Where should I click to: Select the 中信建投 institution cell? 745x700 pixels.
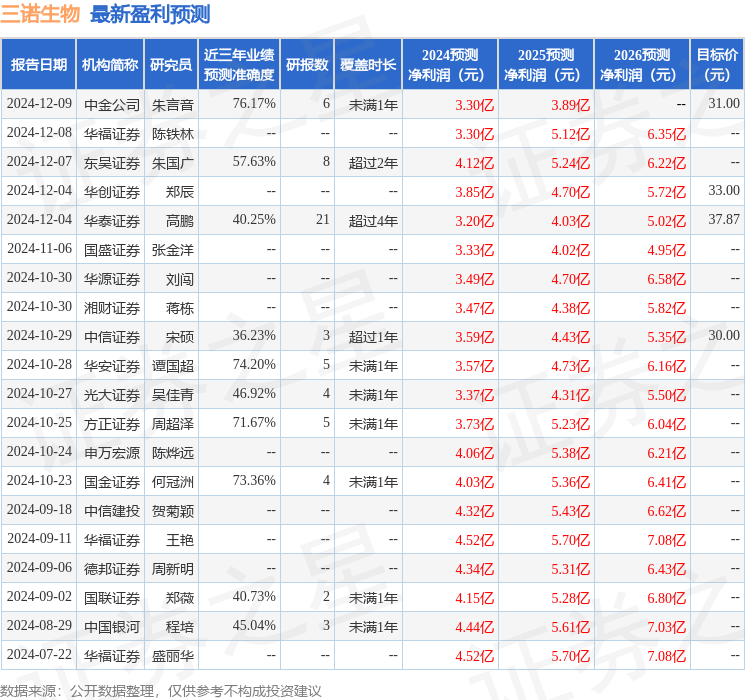[112, 510]
